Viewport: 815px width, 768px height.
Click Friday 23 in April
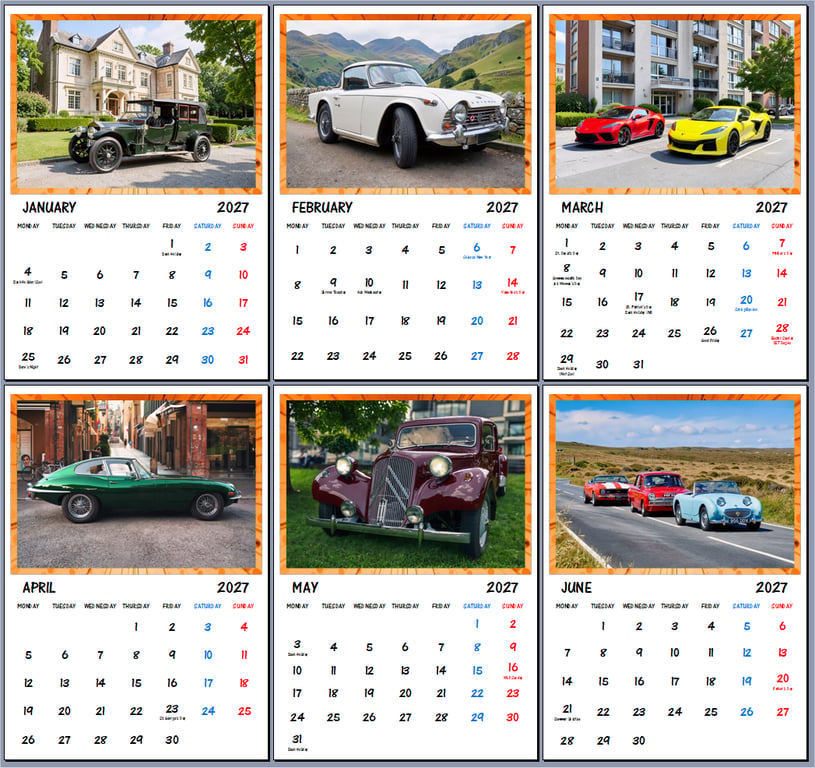(172, 709)
